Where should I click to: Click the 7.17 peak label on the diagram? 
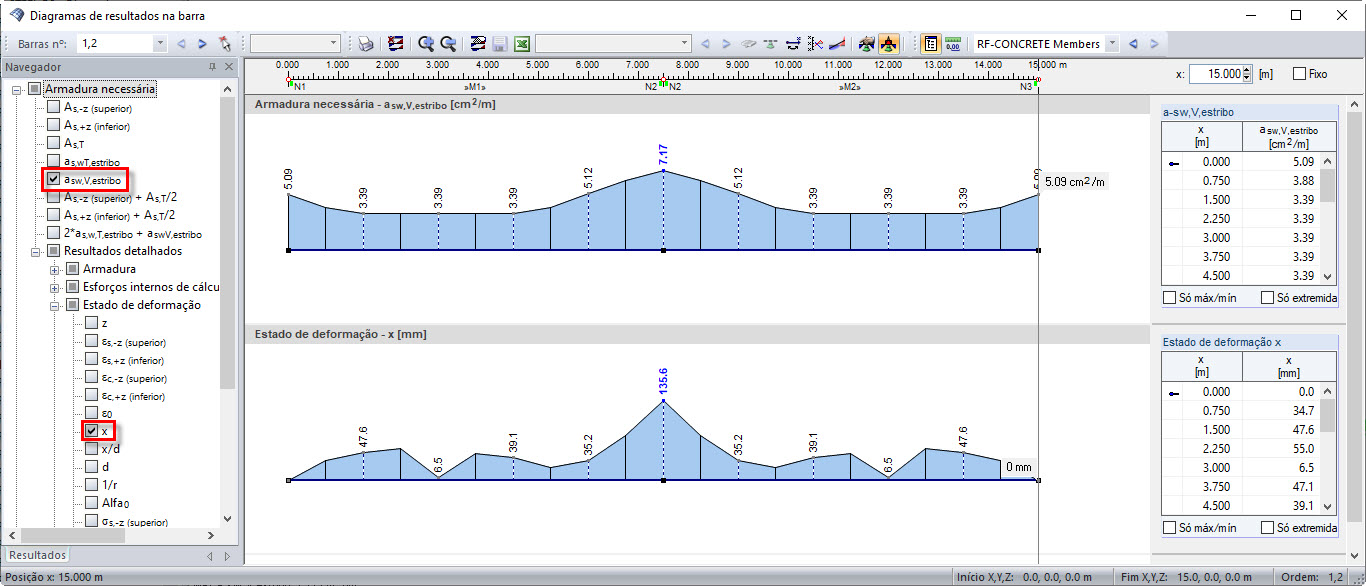point(663,155)
